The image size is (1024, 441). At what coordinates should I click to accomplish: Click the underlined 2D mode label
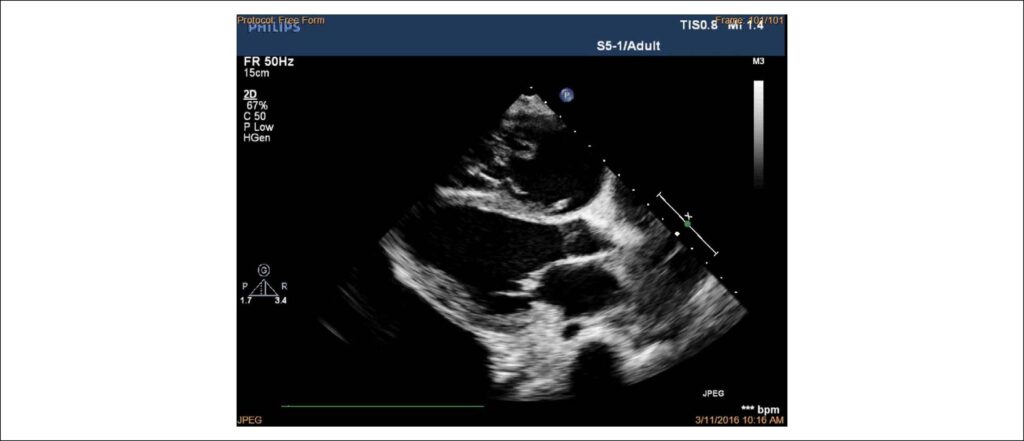tap(249, 94)
